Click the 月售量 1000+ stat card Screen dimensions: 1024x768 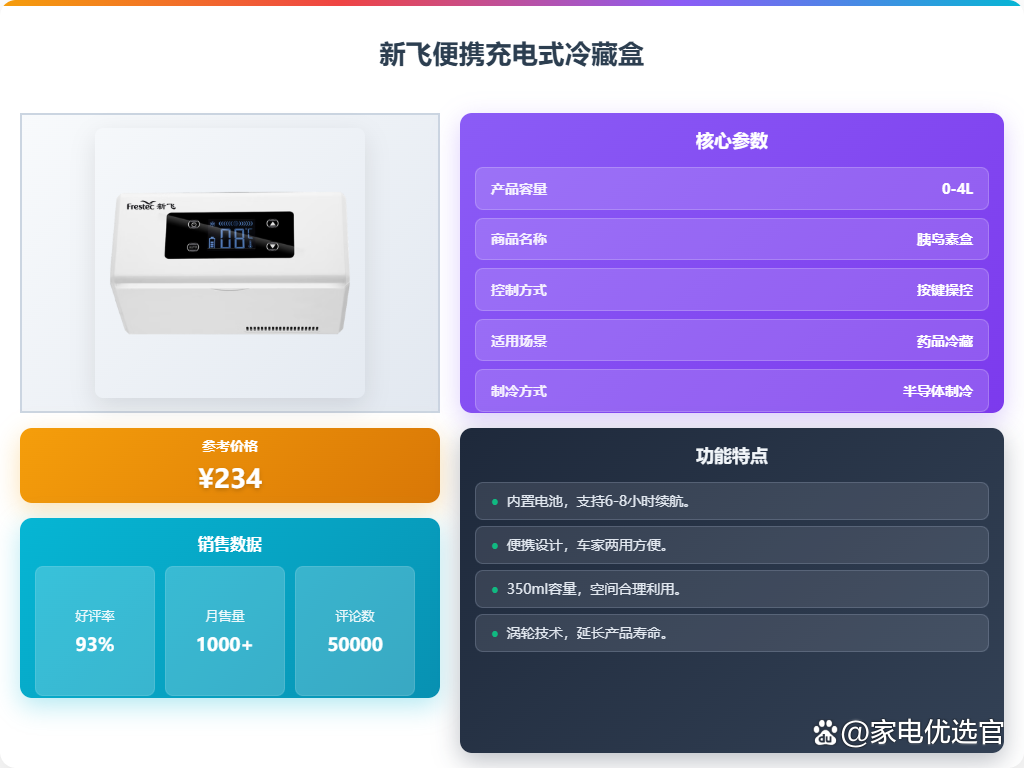click(225, 631)
